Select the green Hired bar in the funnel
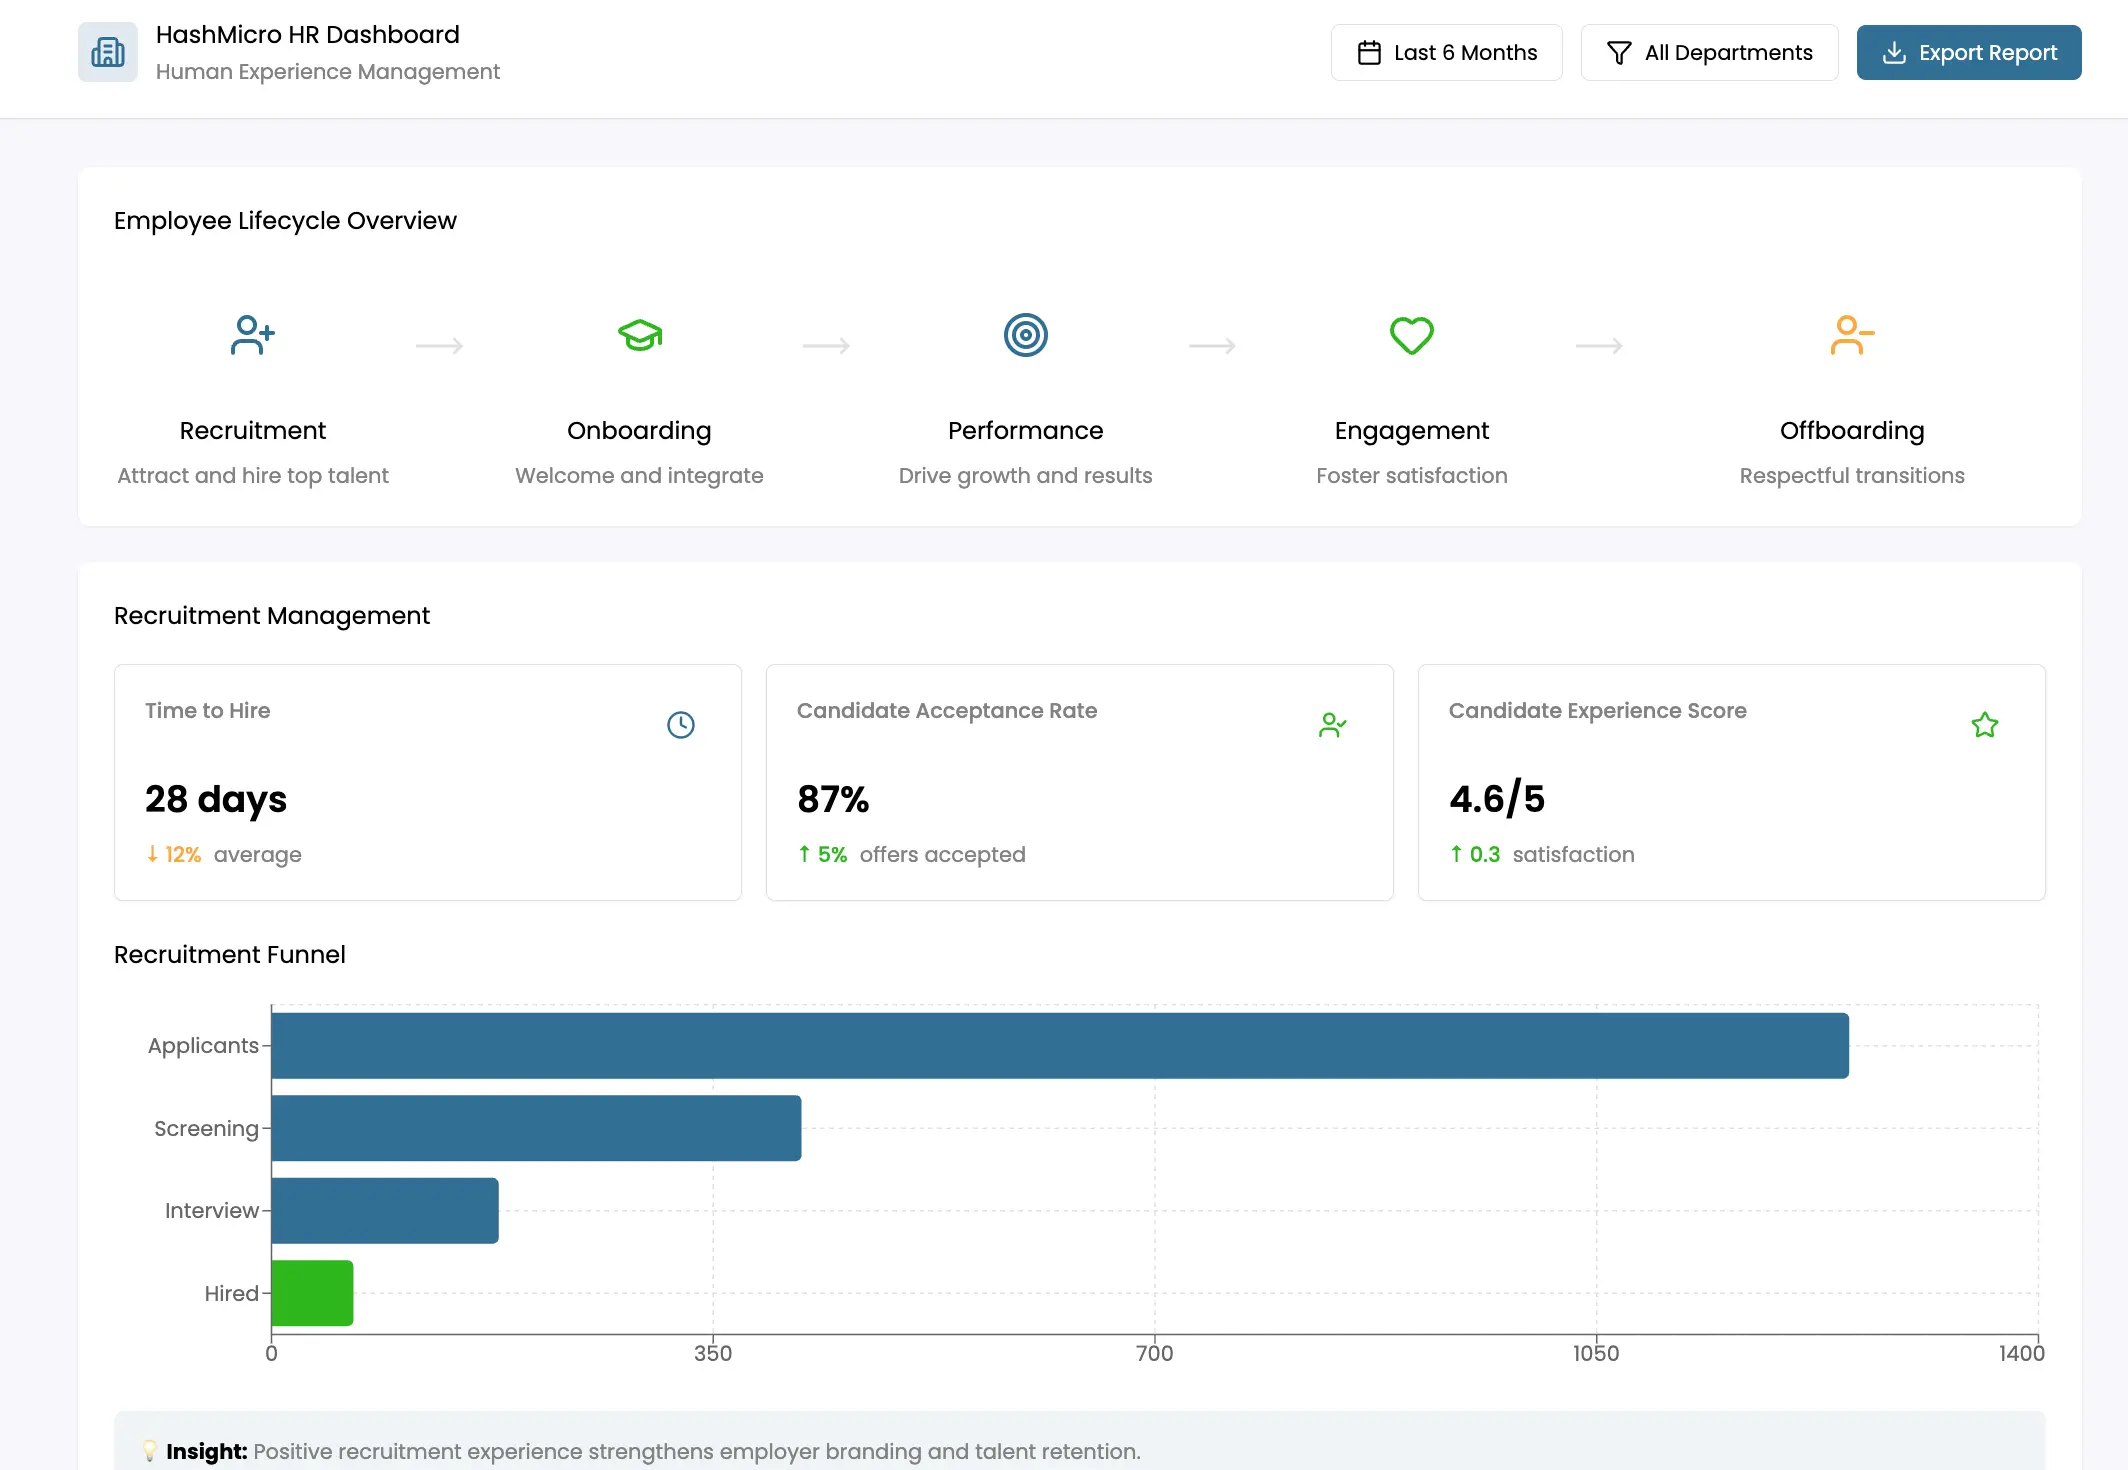Screen dimensions: 2128x1470 point(311,1293)
